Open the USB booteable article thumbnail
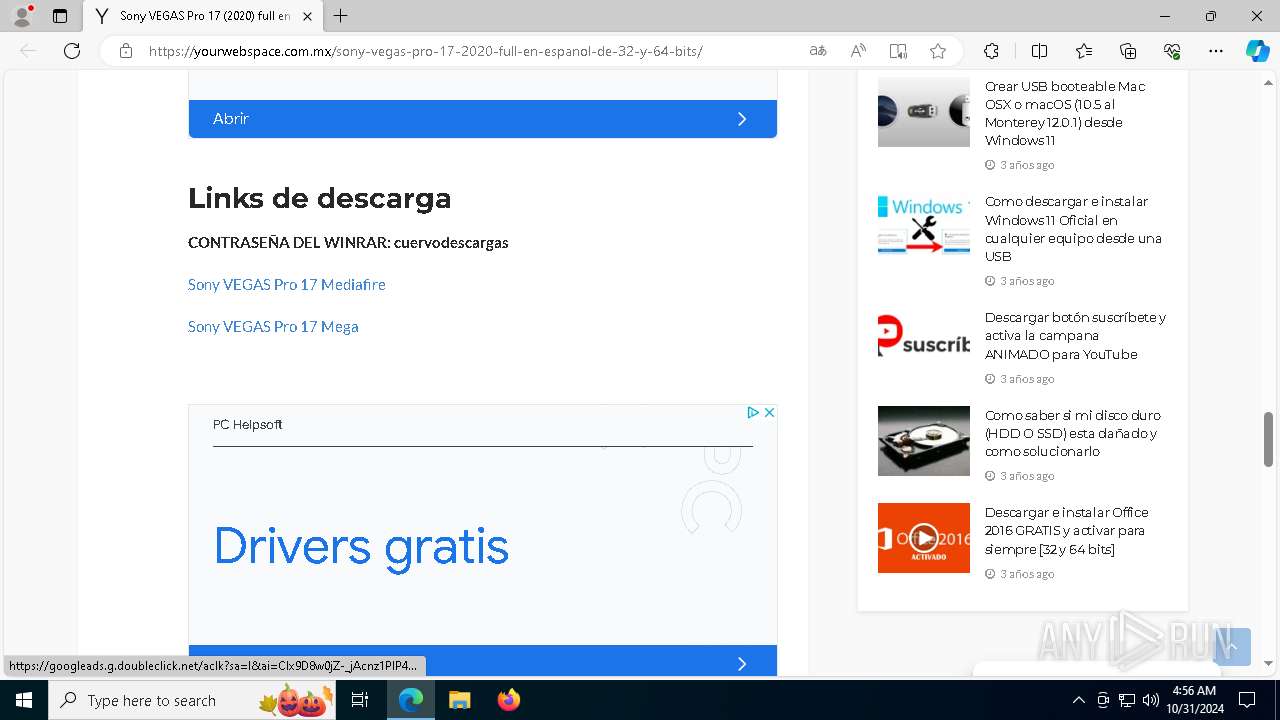 coord(923,112)
